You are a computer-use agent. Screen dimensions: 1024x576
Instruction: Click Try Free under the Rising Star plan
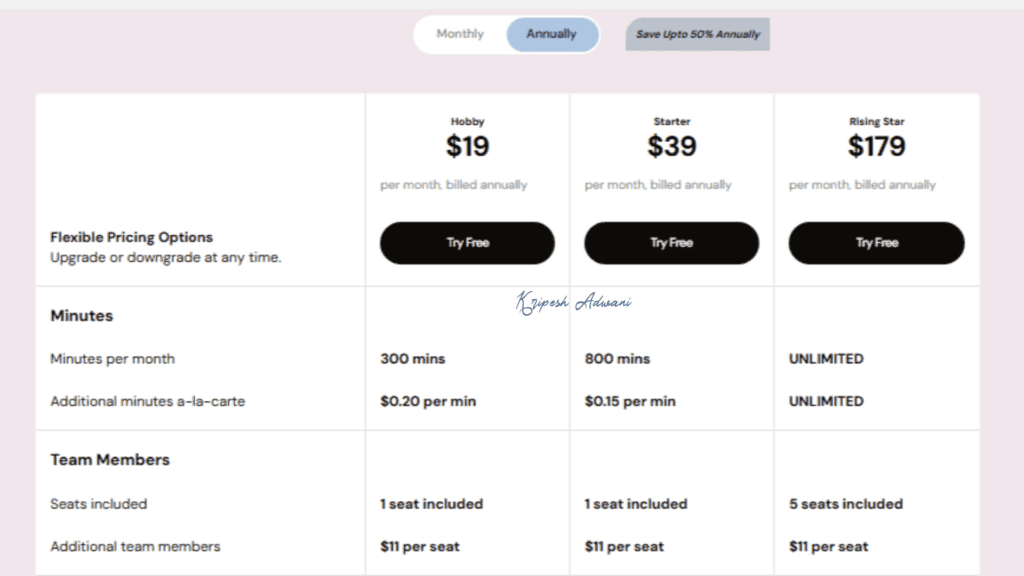pos(876,242)
